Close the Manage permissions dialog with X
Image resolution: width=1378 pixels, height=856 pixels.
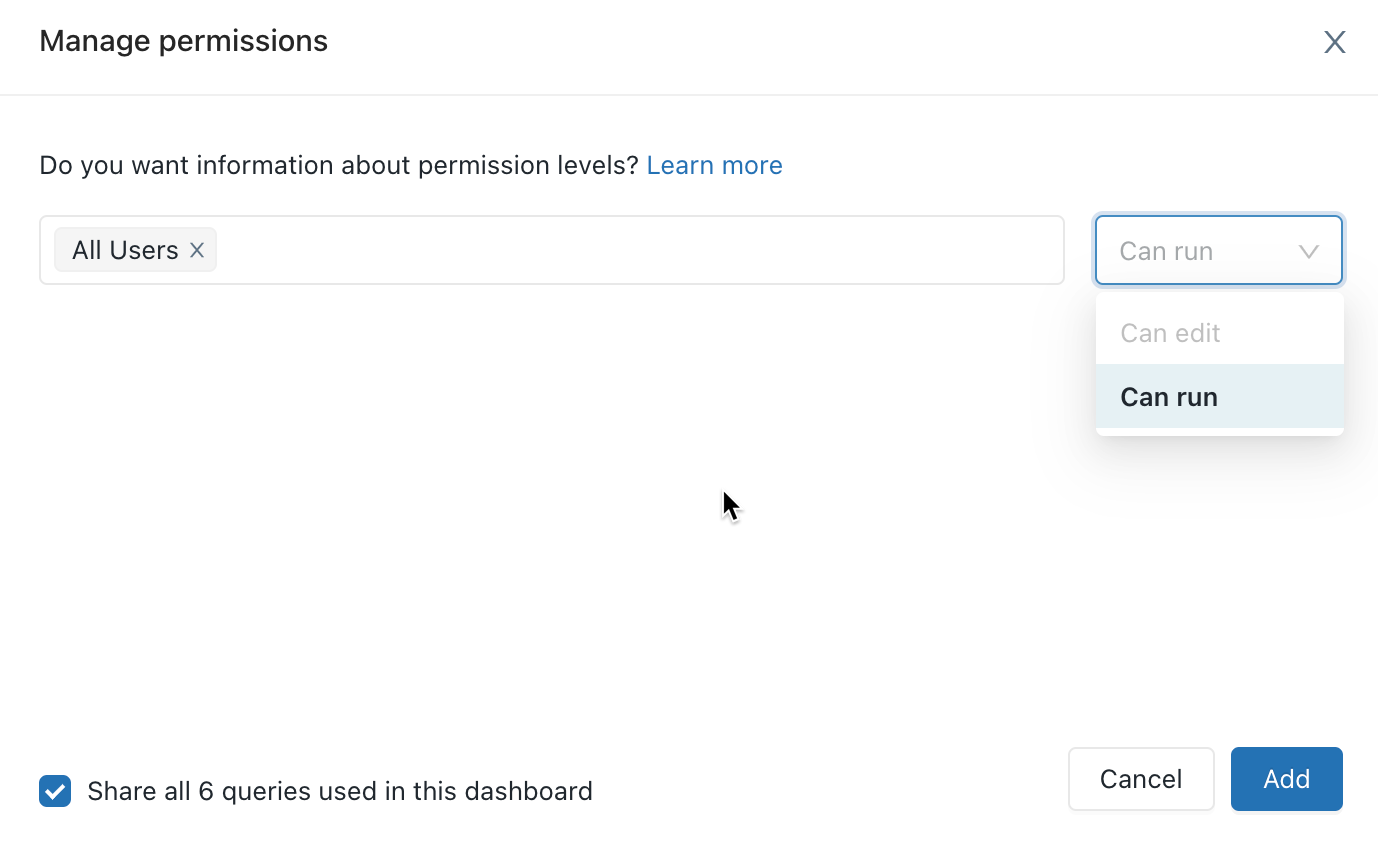[x=1334, y=42]
